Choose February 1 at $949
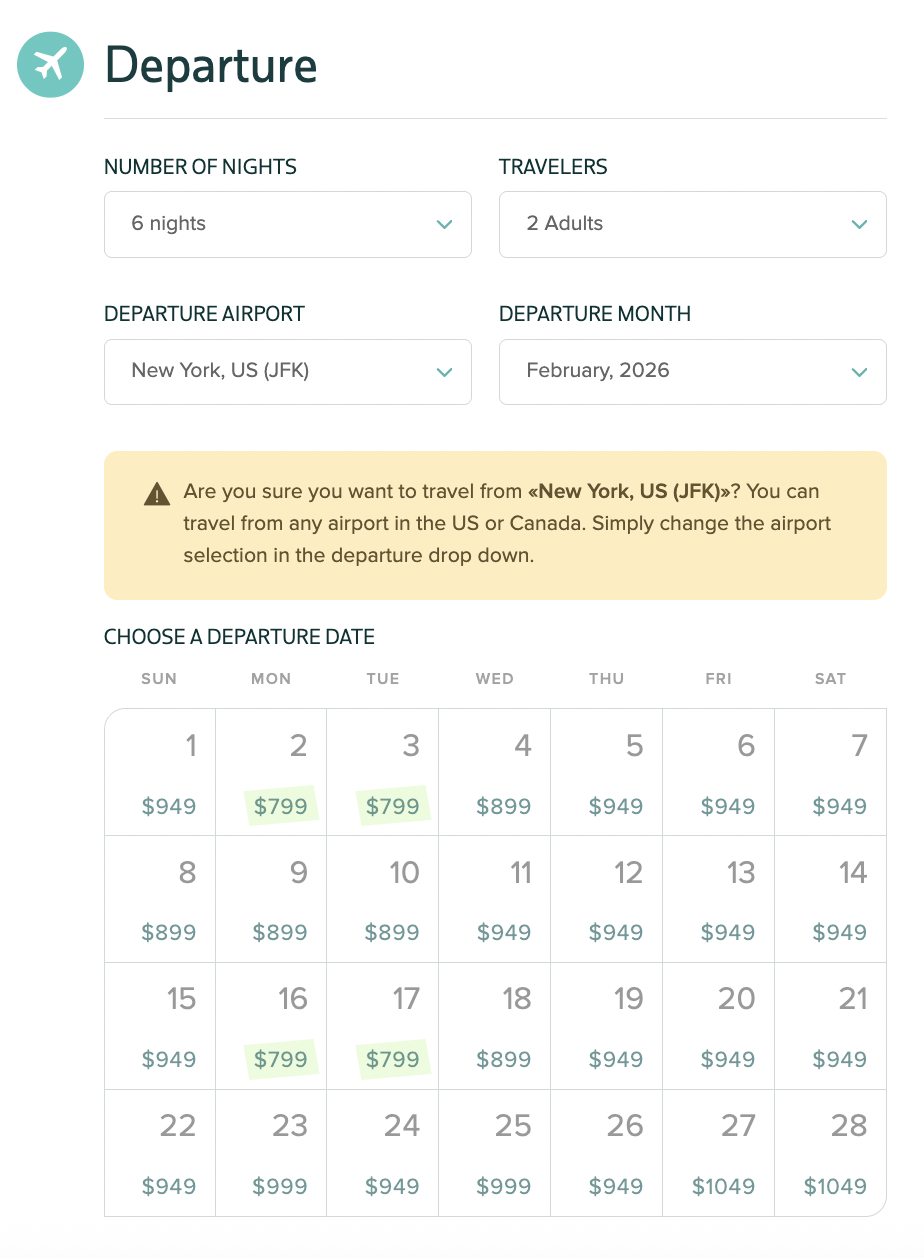 [160, 773]
